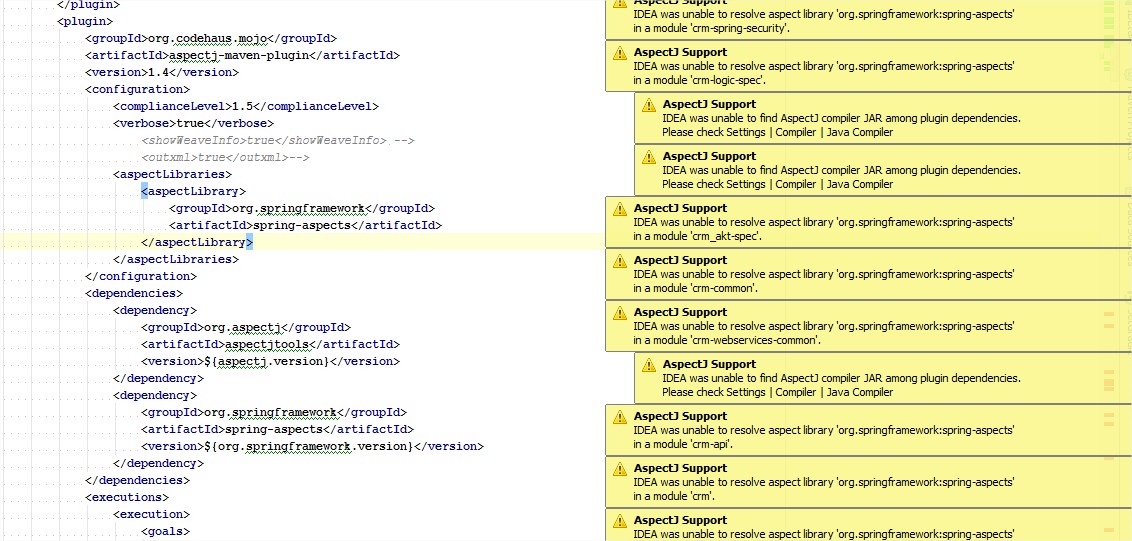Click the org.aspectj groupId line
The image size is (1132, 541).
tap(246, 327)
